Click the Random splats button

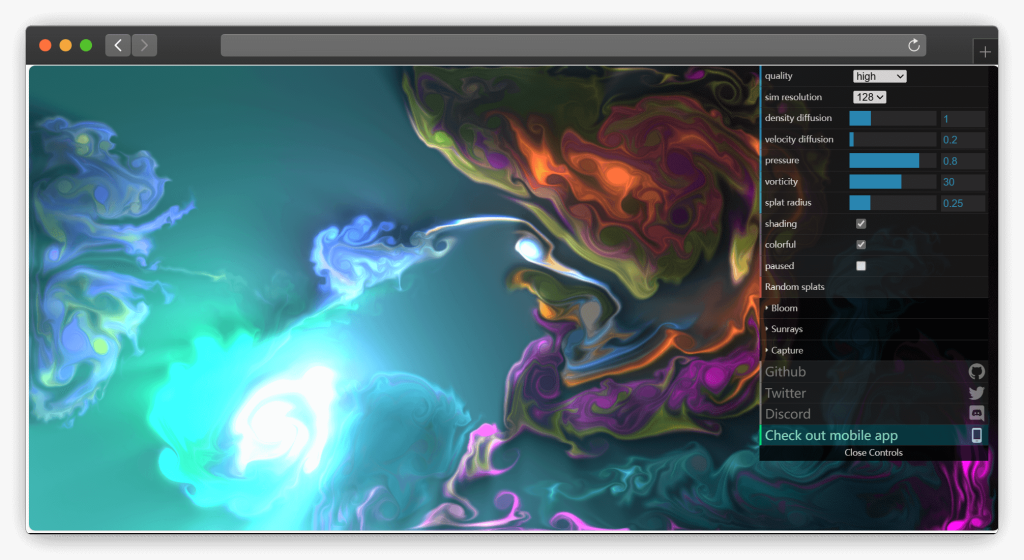795,287
